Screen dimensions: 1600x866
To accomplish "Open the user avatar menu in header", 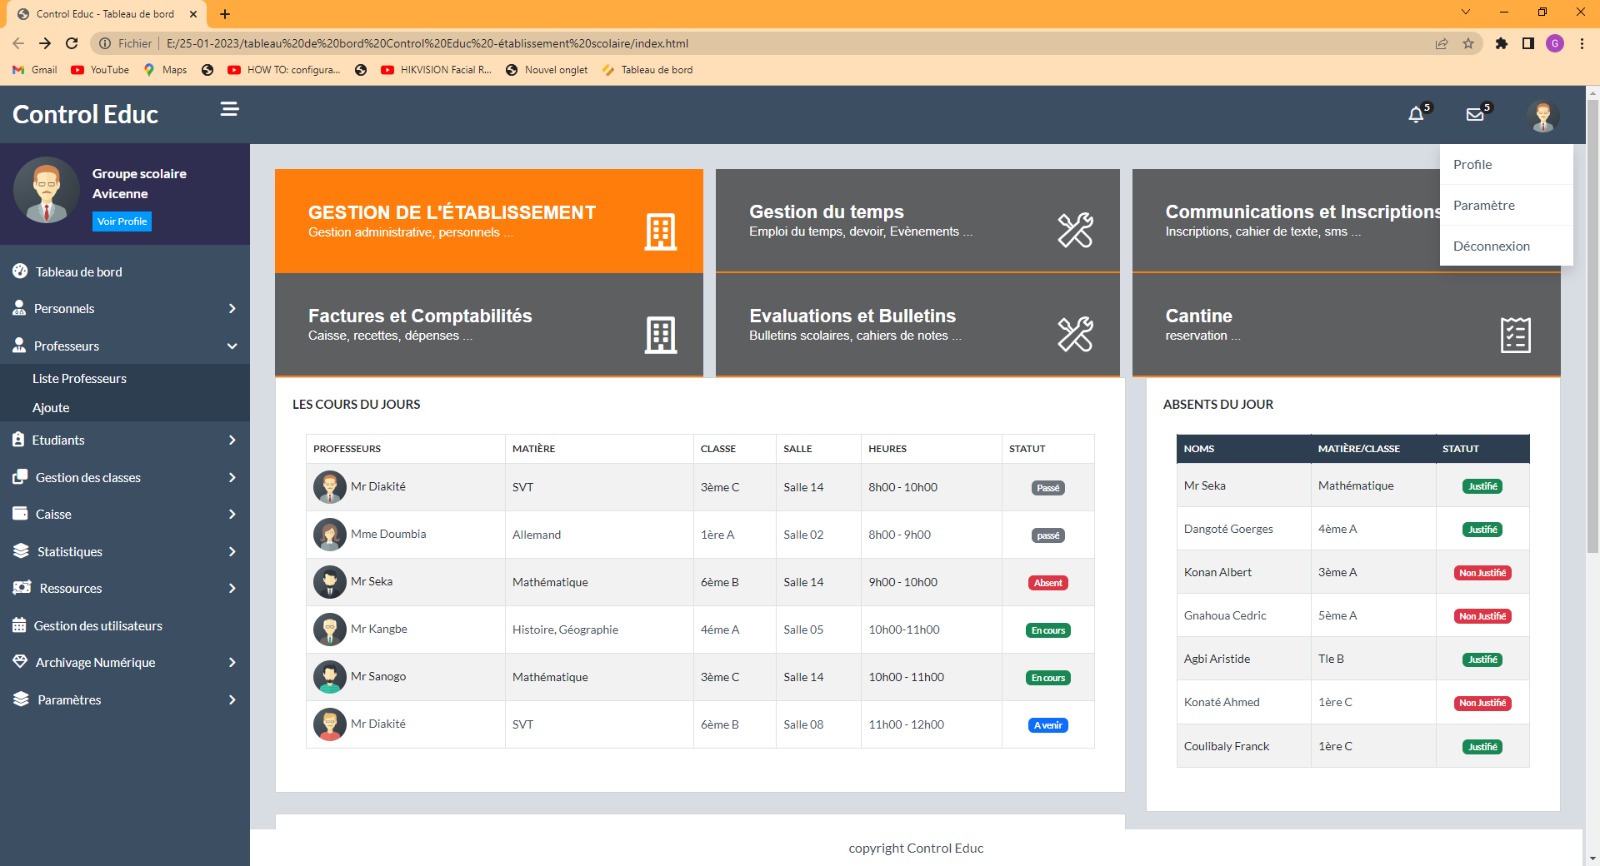I will [x=1543, y=116].
